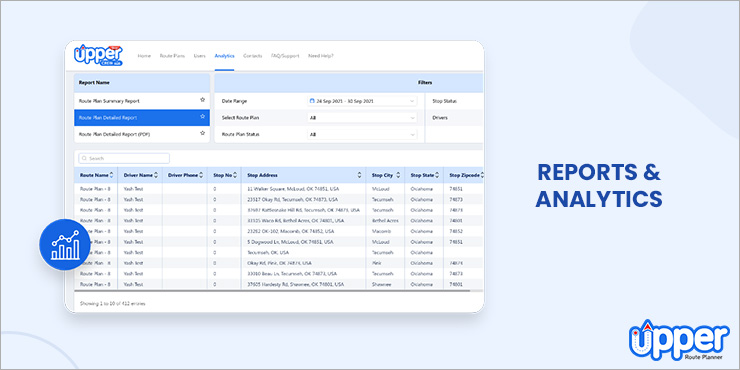Image resolution: width=740 pixels, height=370 pixels.
Task: Click the Upper Route Planner logo bottom right
Action: pyautogui.click(x=679, y=339)
